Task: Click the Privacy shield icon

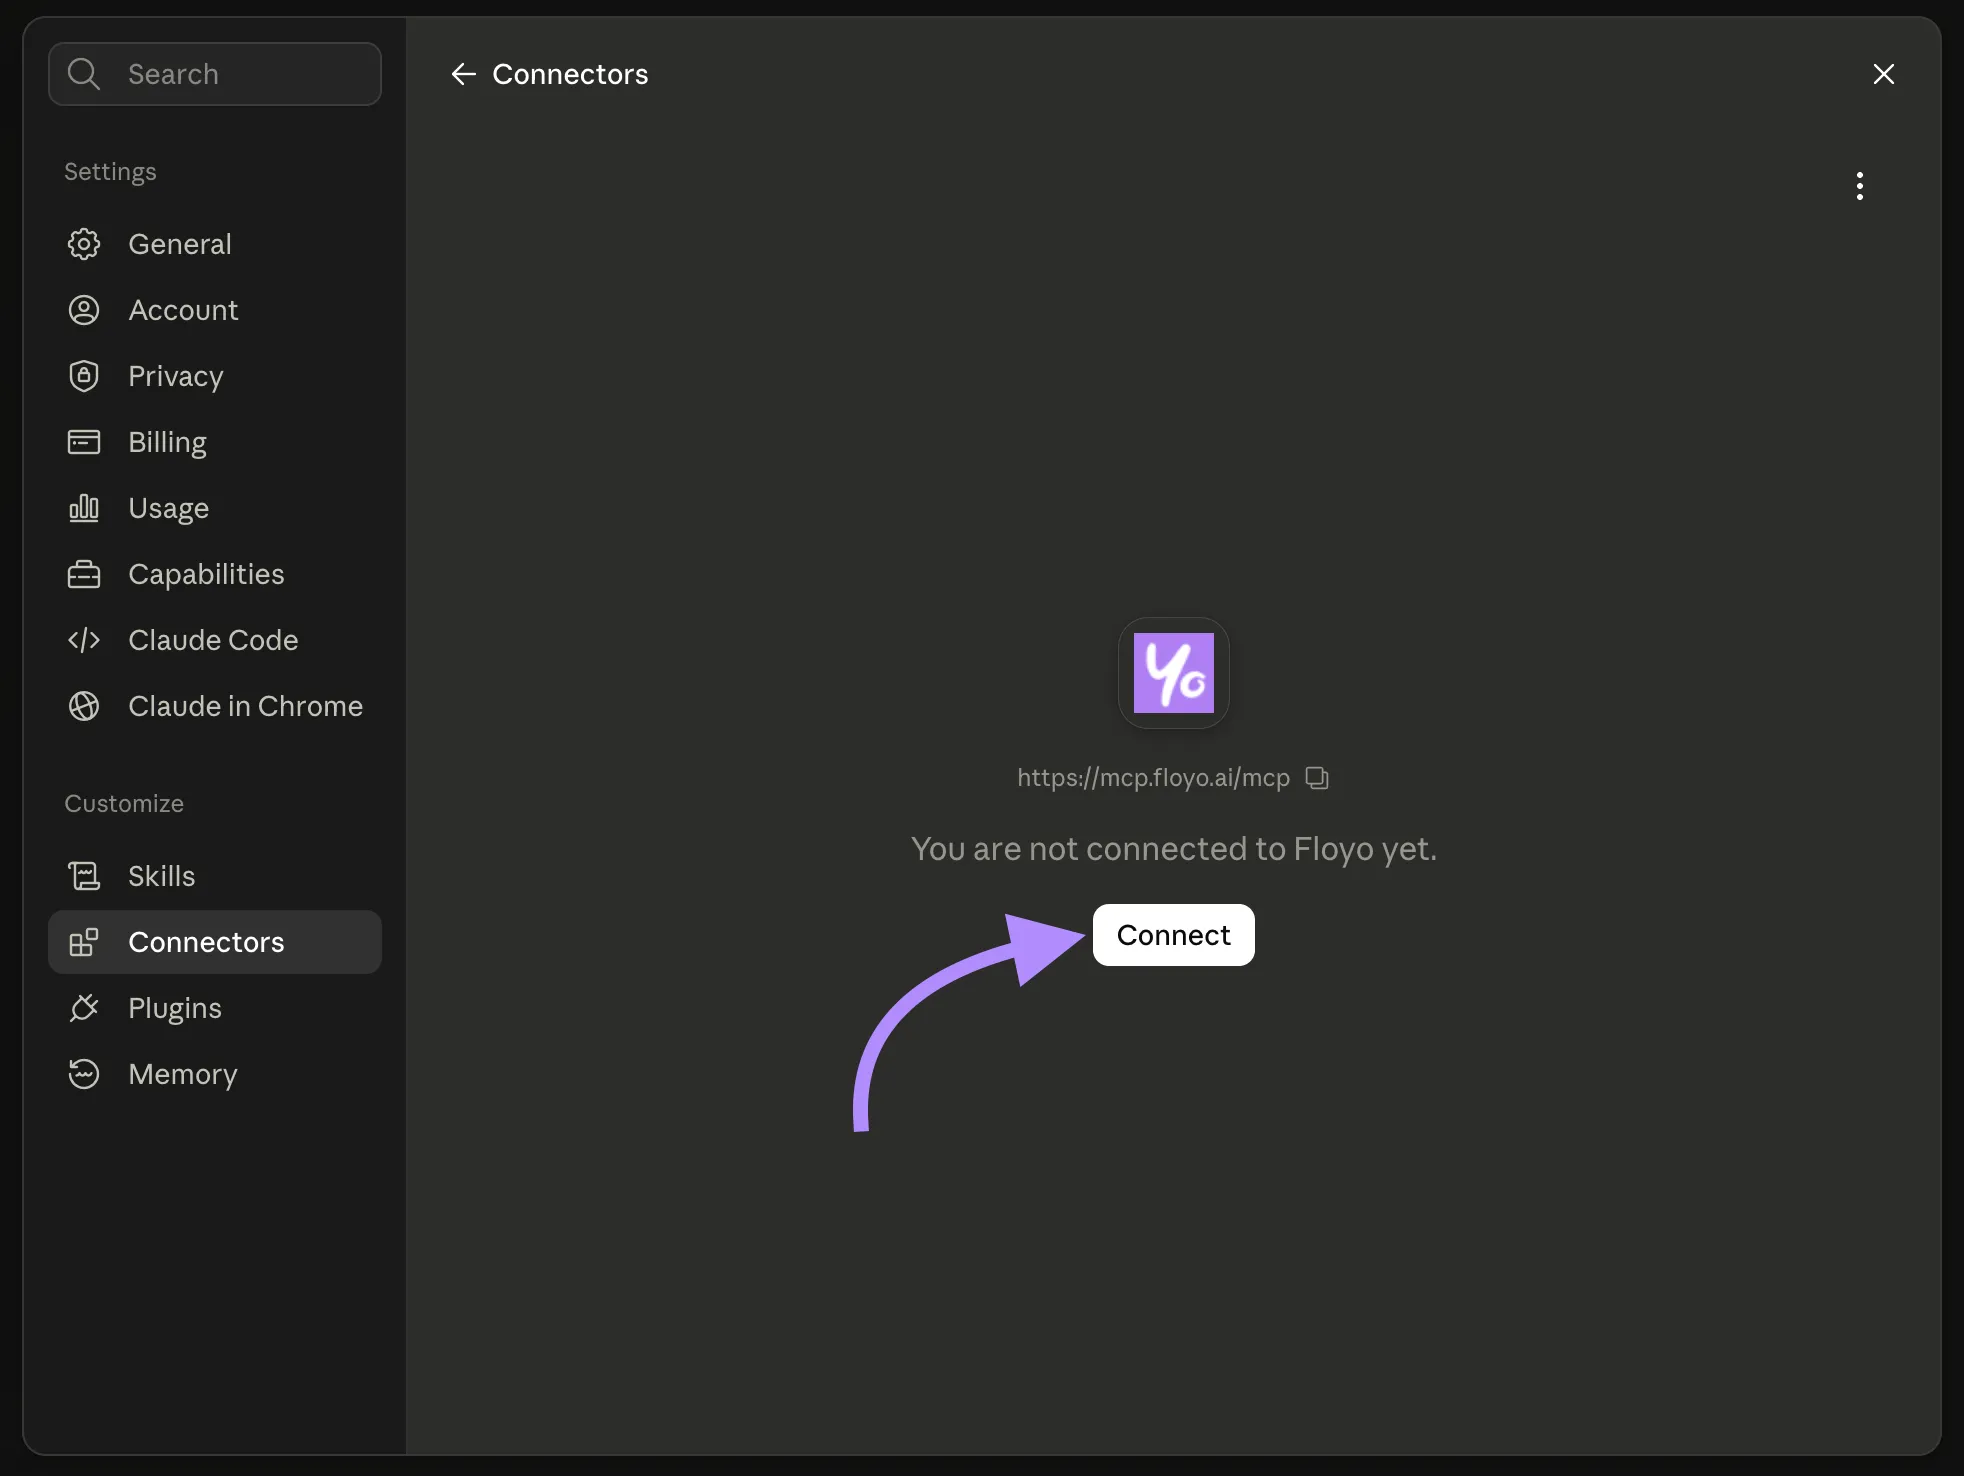Action: pyautogui.click(x=84, y=376)
